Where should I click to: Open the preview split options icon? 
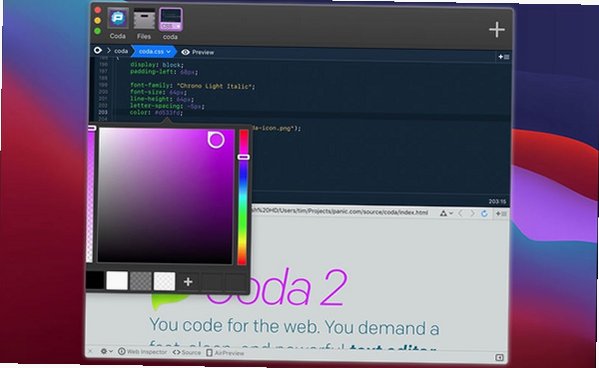click(x=501, y=214)
